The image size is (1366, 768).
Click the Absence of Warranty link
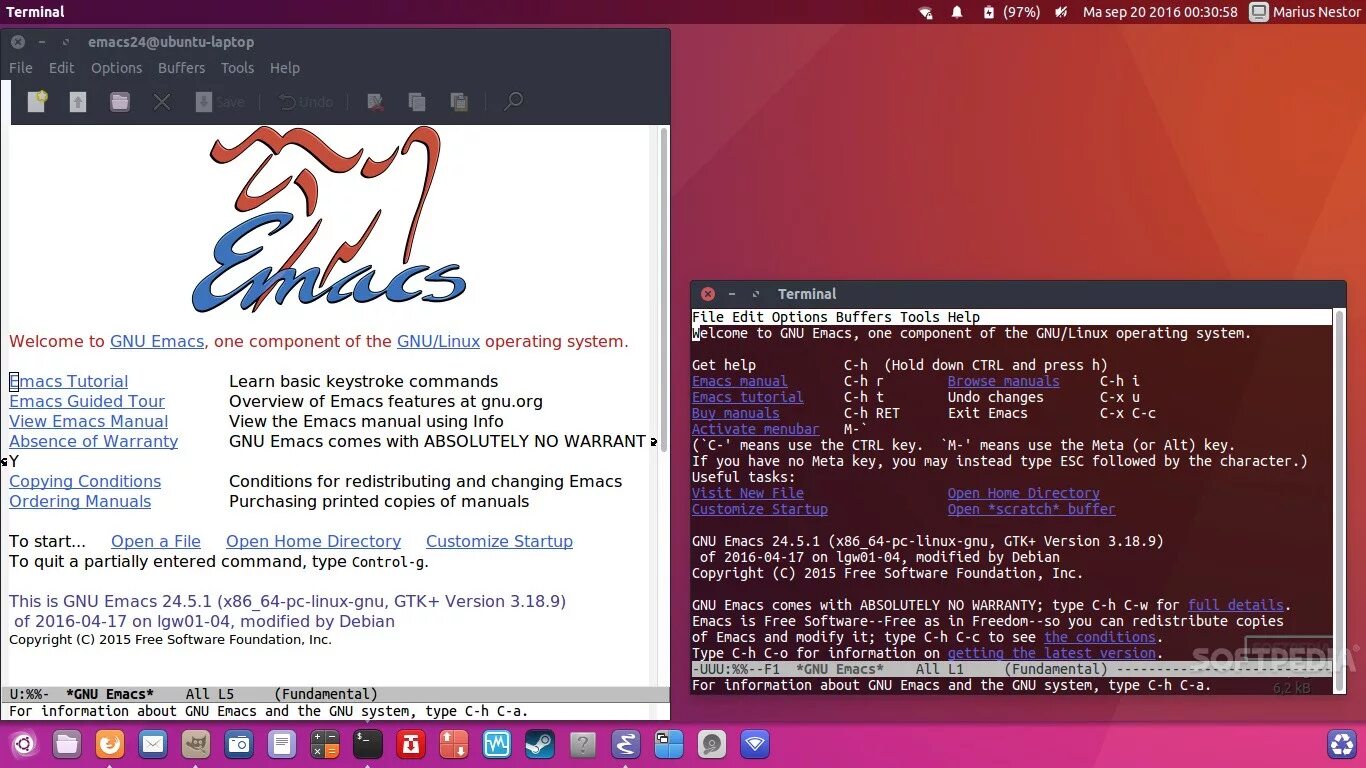(94, 441)
